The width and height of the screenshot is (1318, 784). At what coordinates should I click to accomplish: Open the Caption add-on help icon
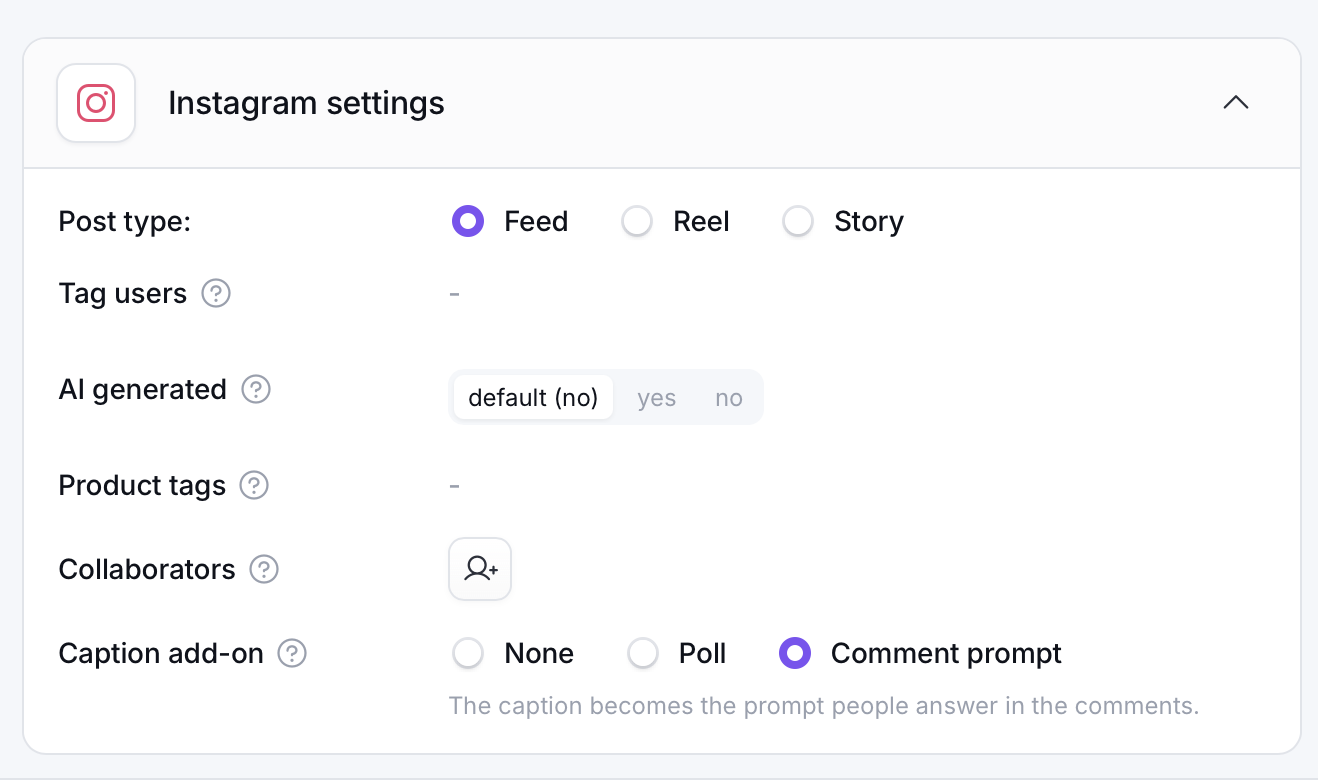coord(292,654)
